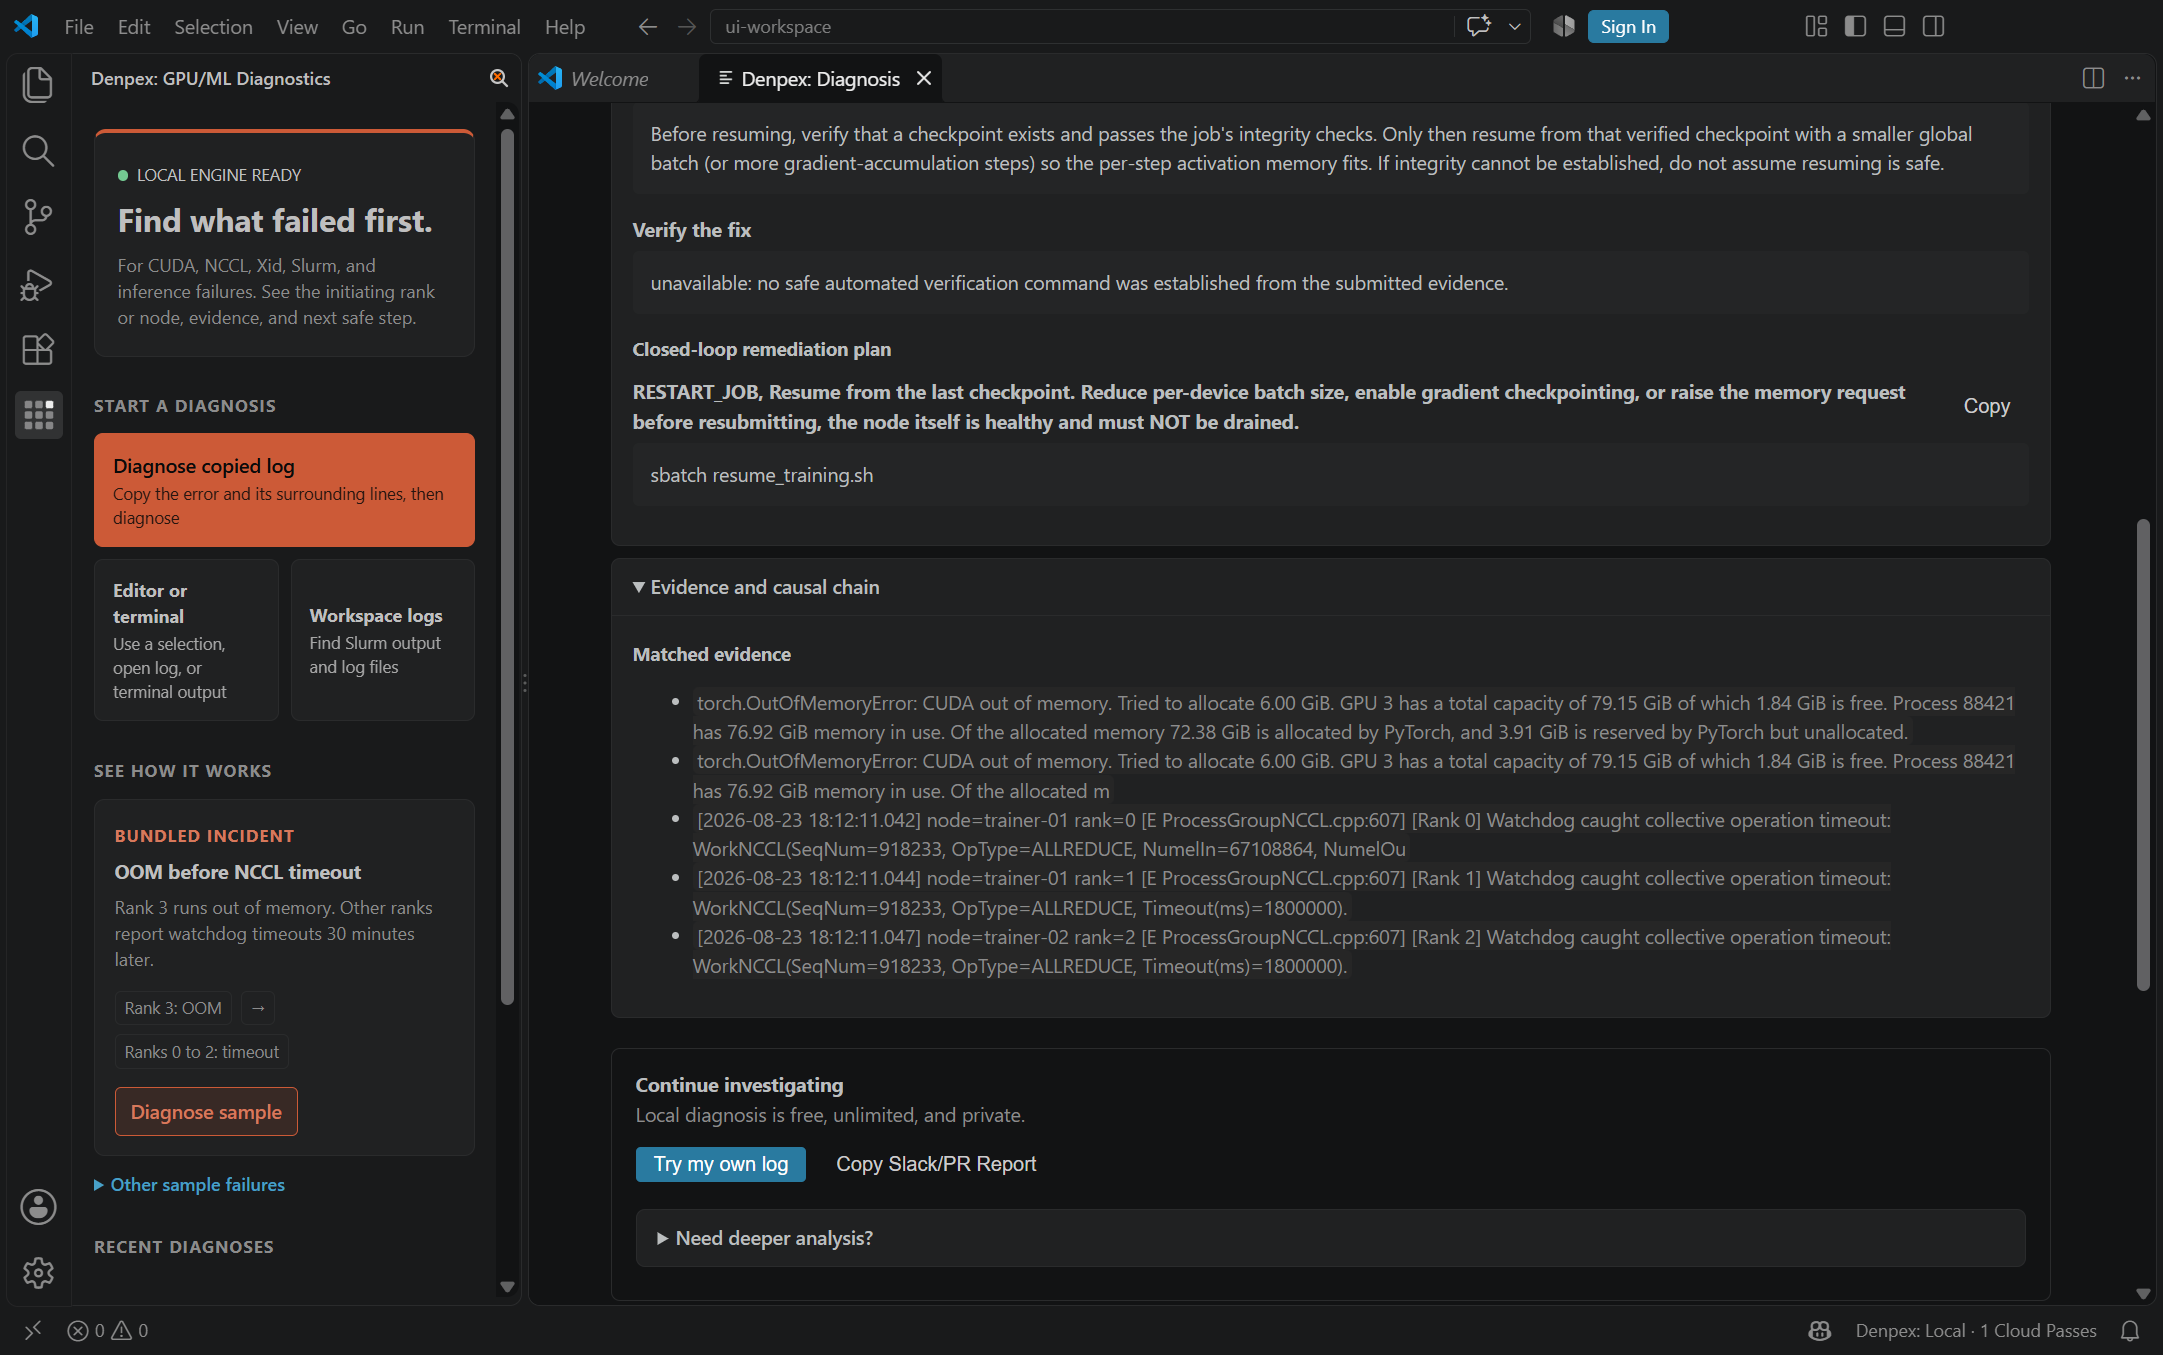Click the Copilot status icon in the status bar

coord(1819,1330)
